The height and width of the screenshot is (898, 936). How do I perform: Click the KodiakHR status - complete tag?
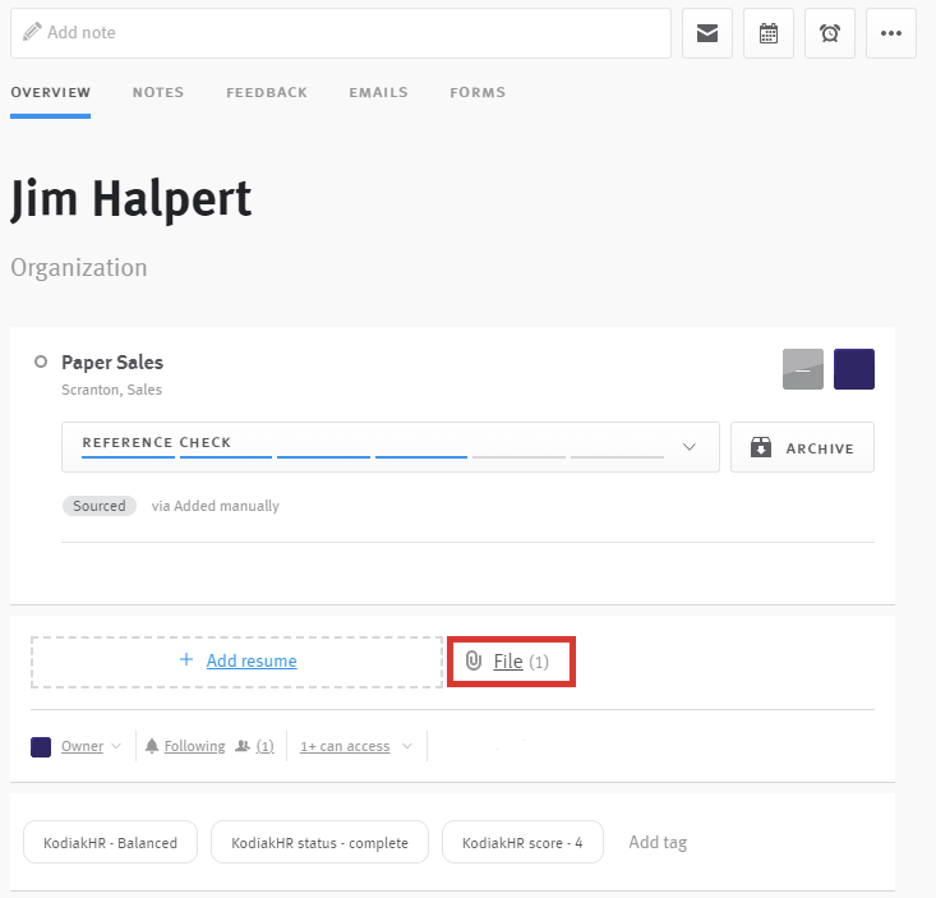320,842
